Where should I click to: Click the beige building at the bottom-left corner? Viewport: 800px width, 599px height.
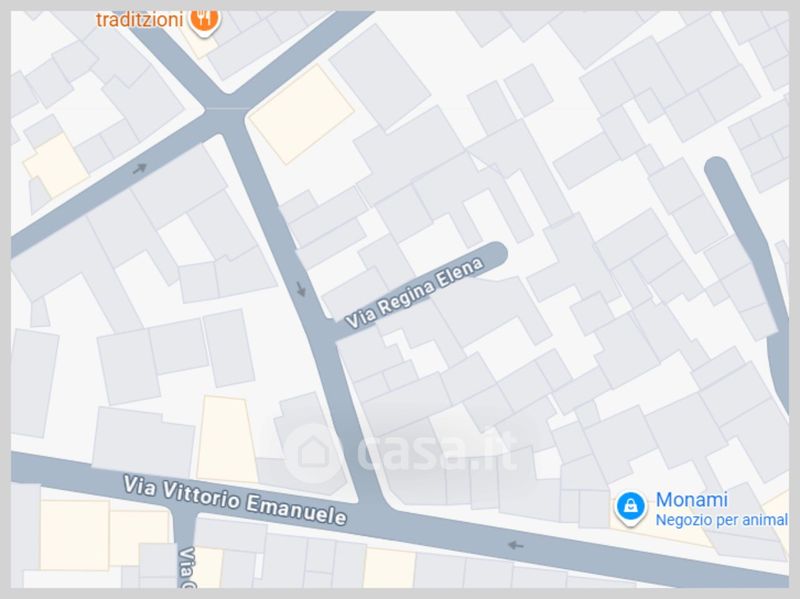pyautogui.click(x=74, y=535)
